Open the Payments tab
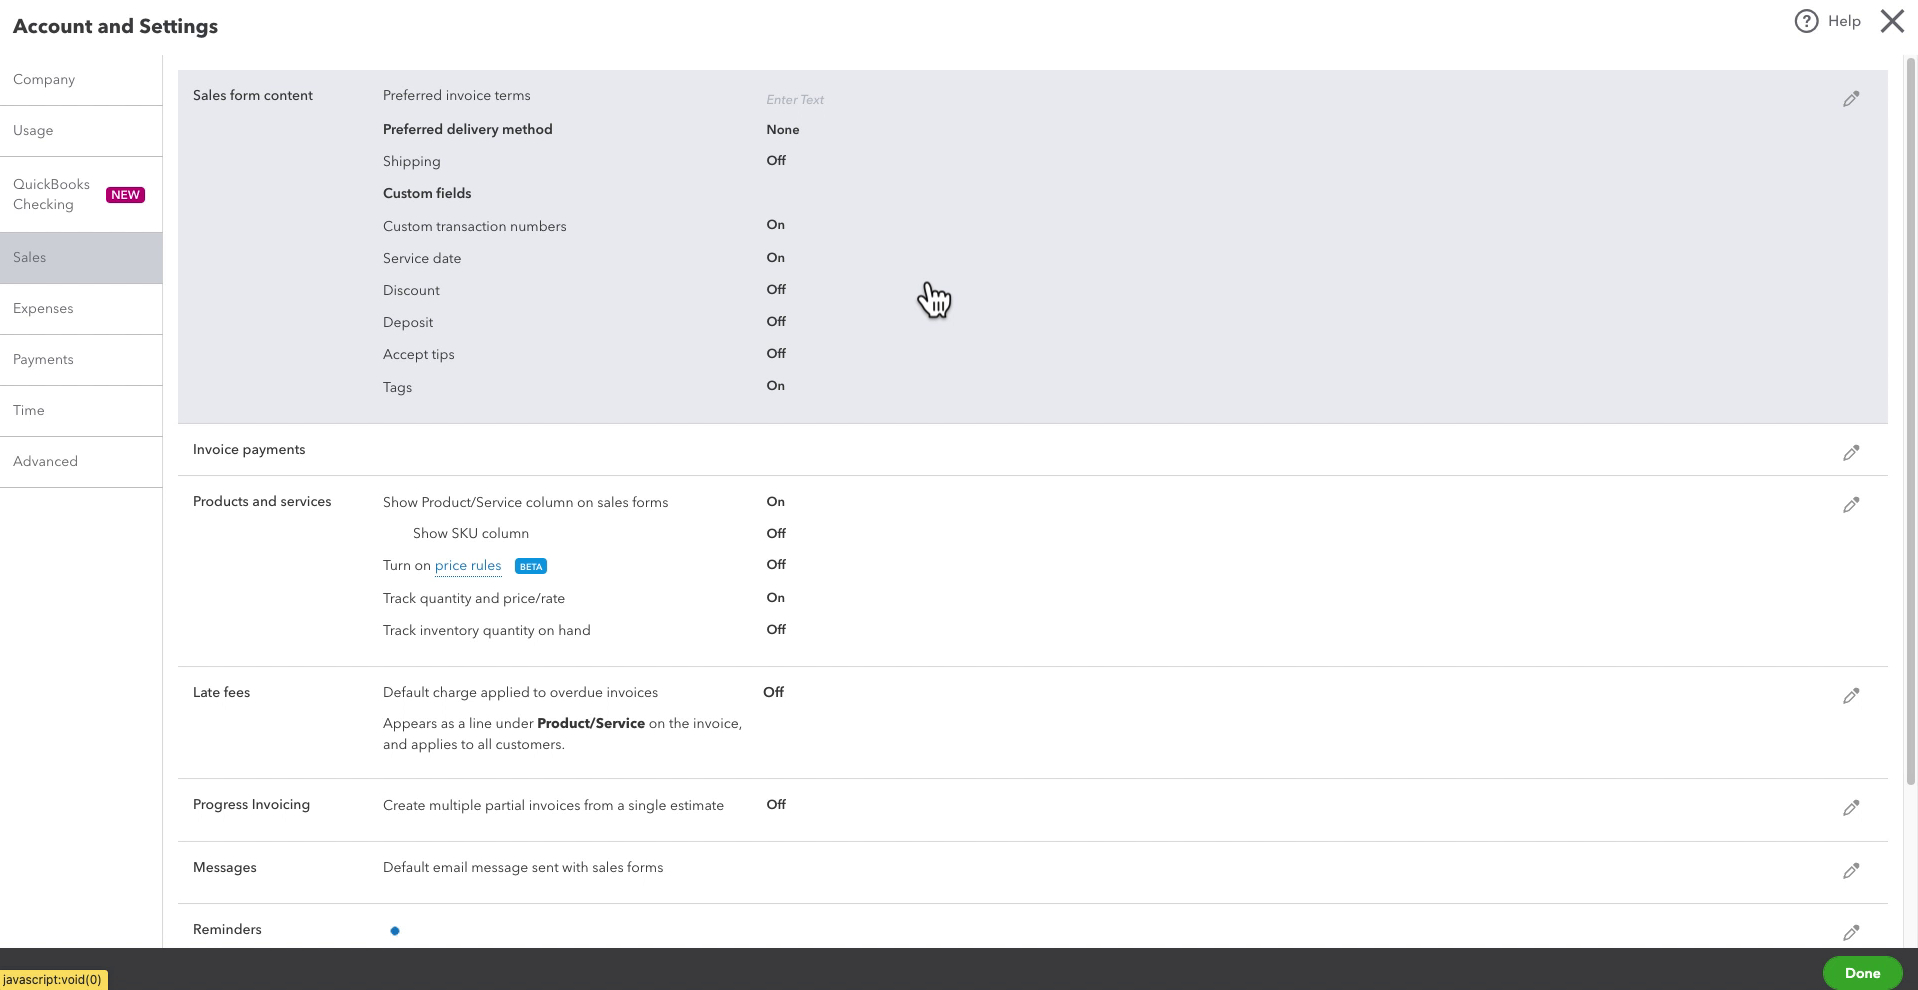Viewport: 1918px width, 990px height. (81, 360)
